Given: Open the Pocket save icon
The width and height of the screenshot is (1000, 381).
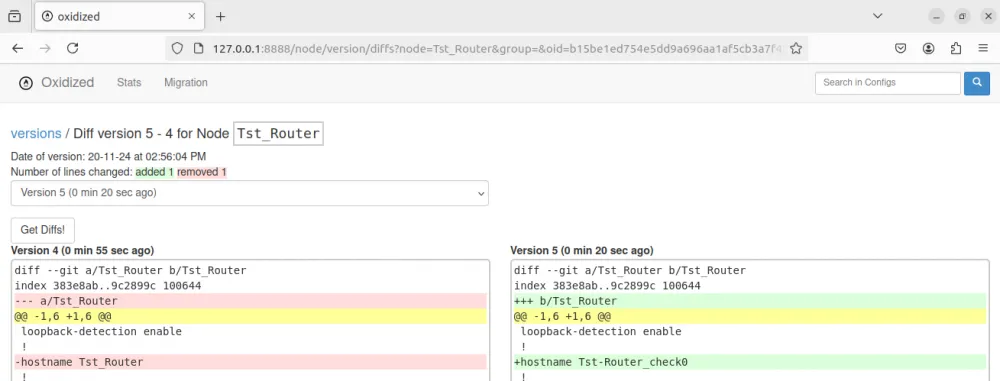Looking at the screenshot, I should pos(901,49).
